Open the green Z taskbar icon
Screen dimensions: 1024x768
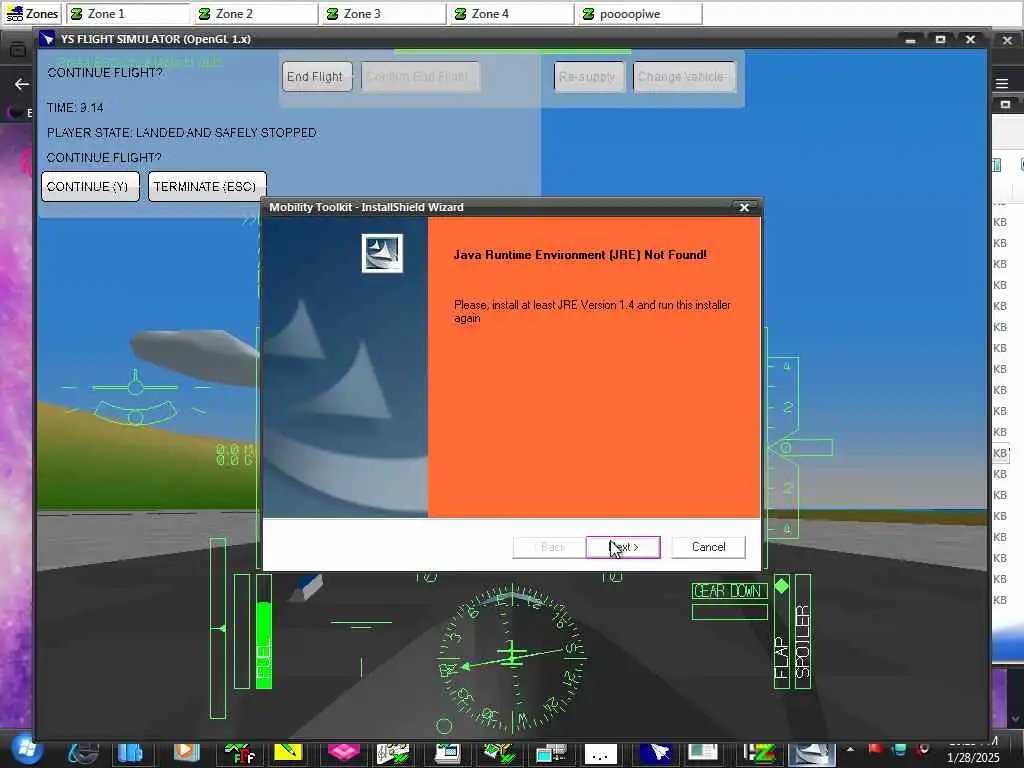coord(760,754)
